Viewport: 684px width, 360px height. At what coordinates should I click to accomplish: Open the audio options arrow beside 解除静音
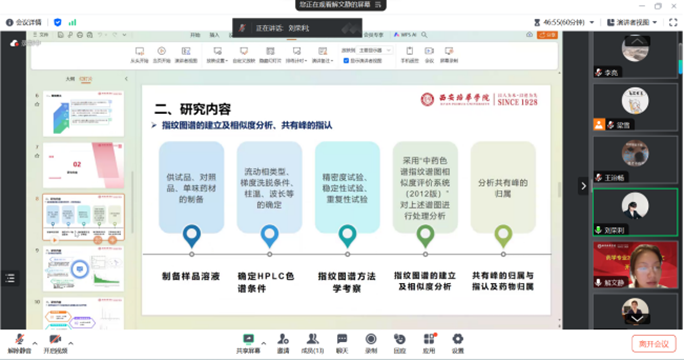pyautogui.click(x=35, y=343)
